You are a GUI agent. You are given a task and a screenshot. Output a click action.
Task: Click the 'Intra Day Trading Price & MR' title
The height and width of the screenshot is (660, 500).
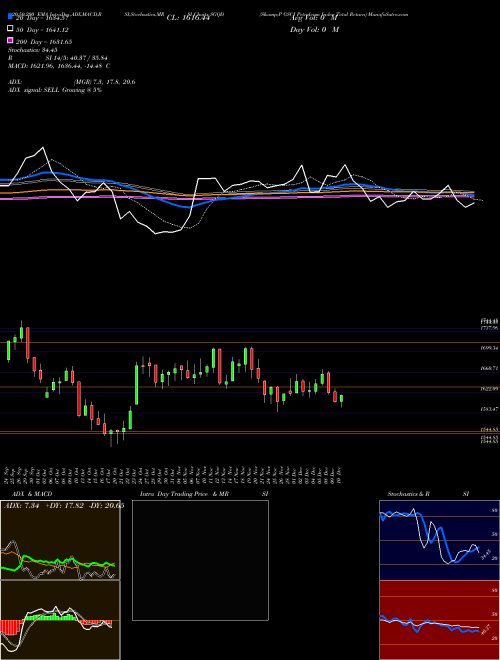pyautogui.click(x=184, y=494)
